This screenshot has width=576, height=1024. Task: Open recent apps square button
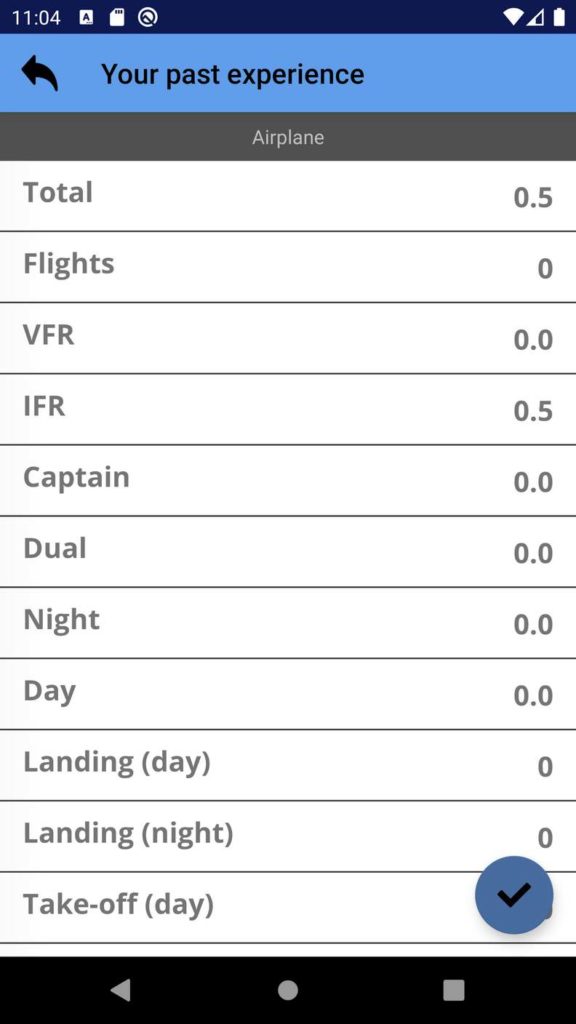(x=454, y=990)
